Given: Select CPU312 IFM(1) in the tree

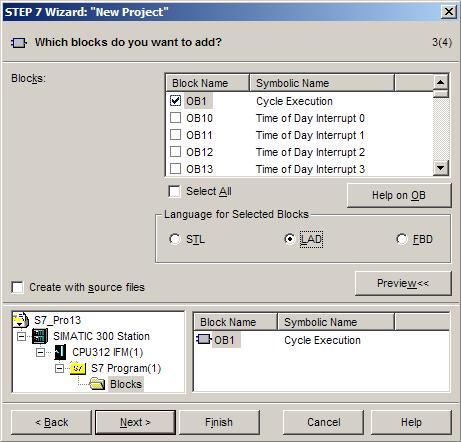Looking at the screenshot, I should coord(108,352).
